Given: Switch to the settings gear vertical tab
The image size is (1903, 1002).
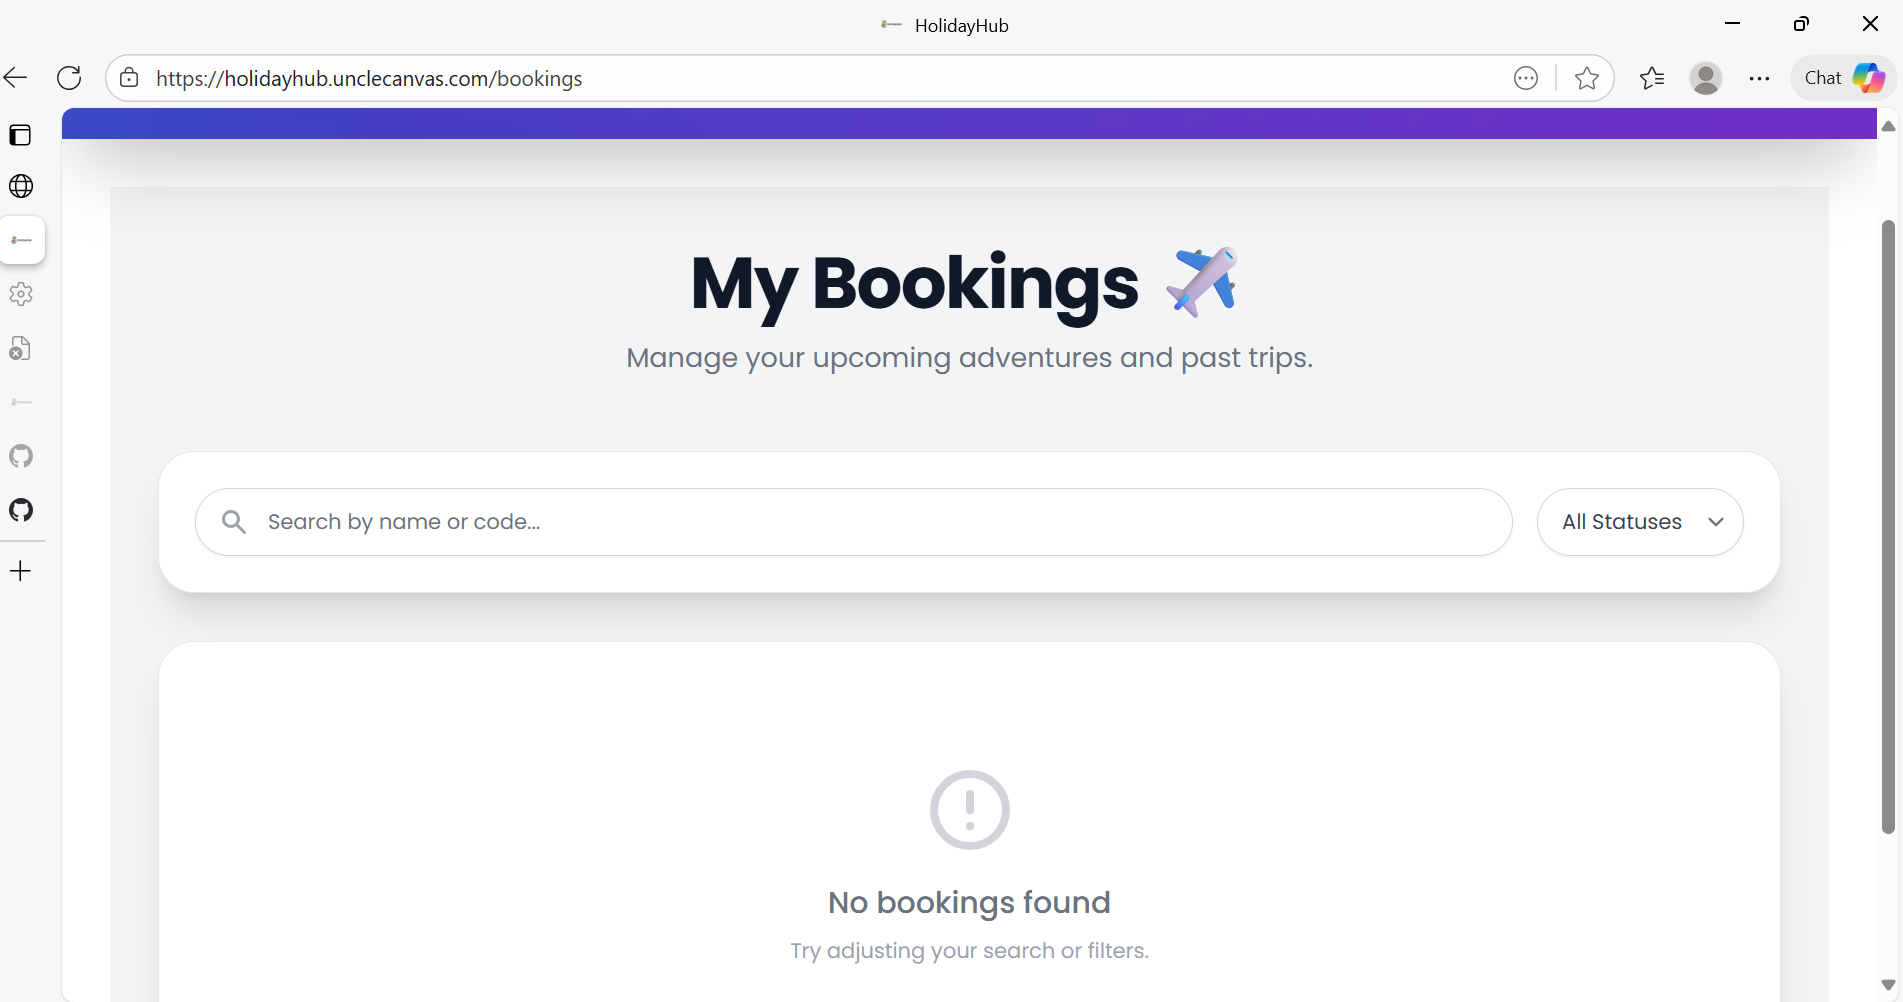Looking at the screenshot, I should pos(21,294).
